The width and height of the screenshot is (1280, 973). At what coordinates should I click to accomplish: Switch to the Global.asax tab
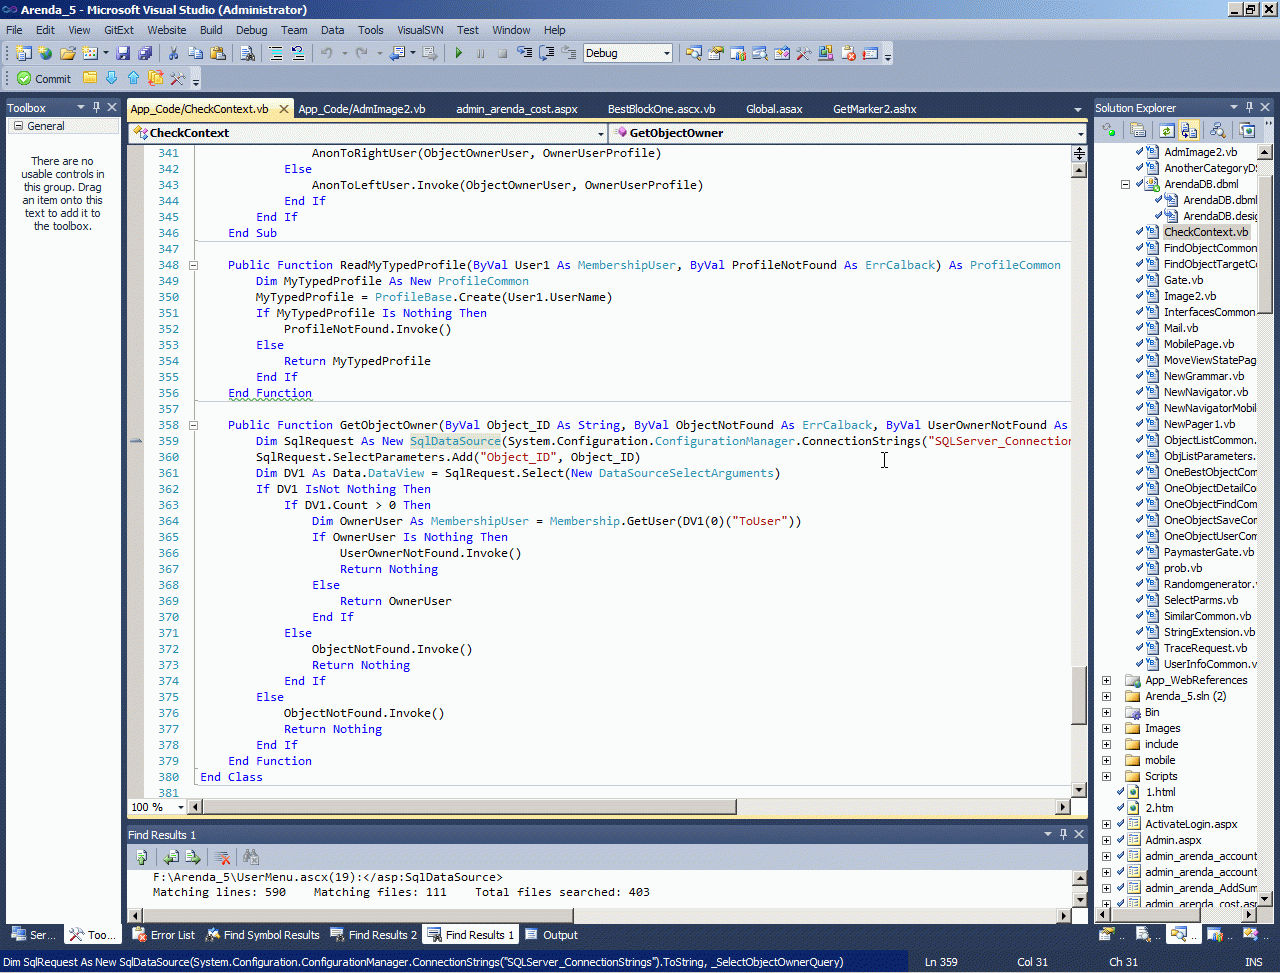[774, 109]
